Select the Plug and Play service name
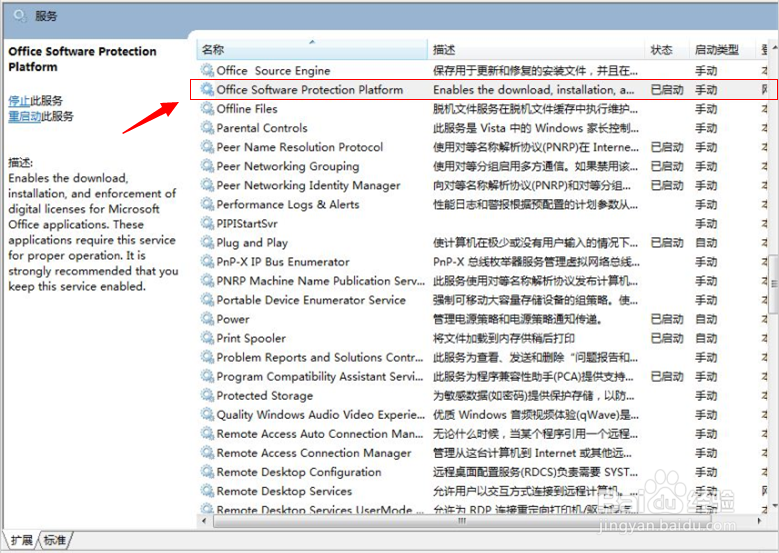Image resolution: width=779 pixels, height=553 pixels. (x=252, y=243)
